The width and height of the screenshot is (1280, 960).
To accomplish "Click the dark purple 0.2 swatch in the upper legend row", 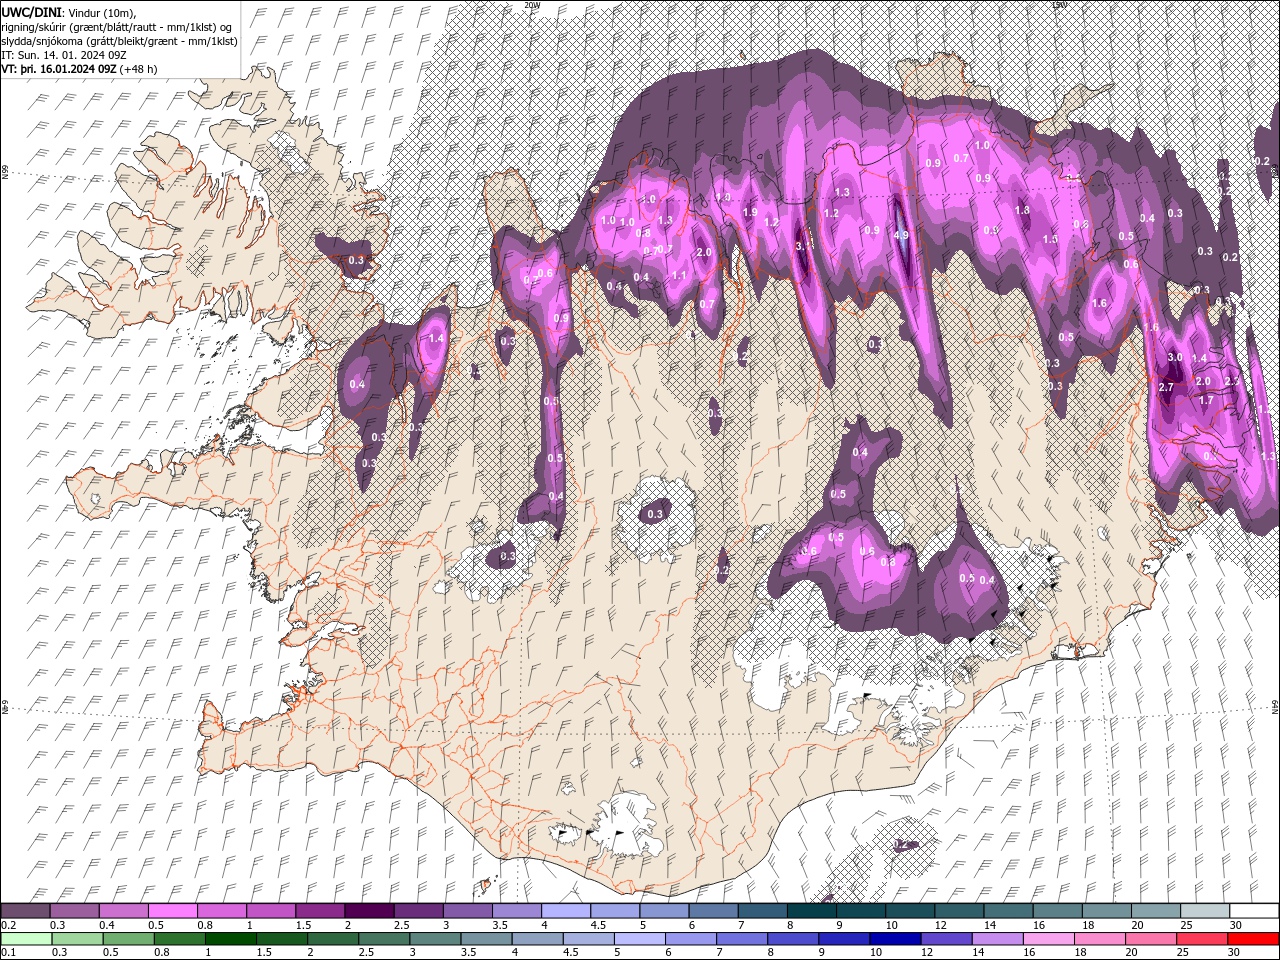I will click(26, 911).
